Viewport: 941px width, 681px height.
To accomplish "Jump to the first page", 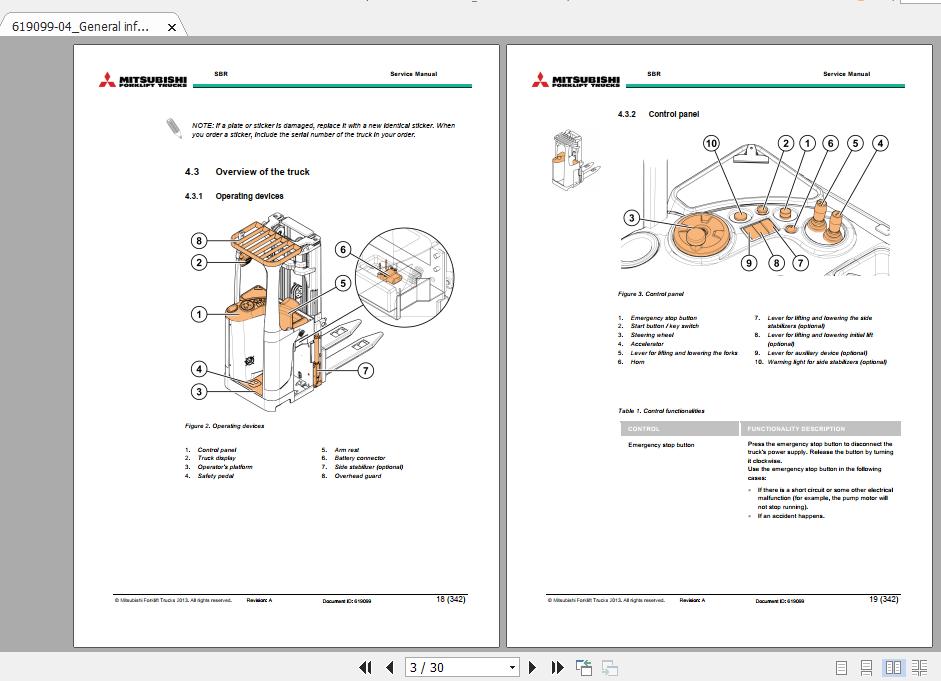I will (367, 667).
